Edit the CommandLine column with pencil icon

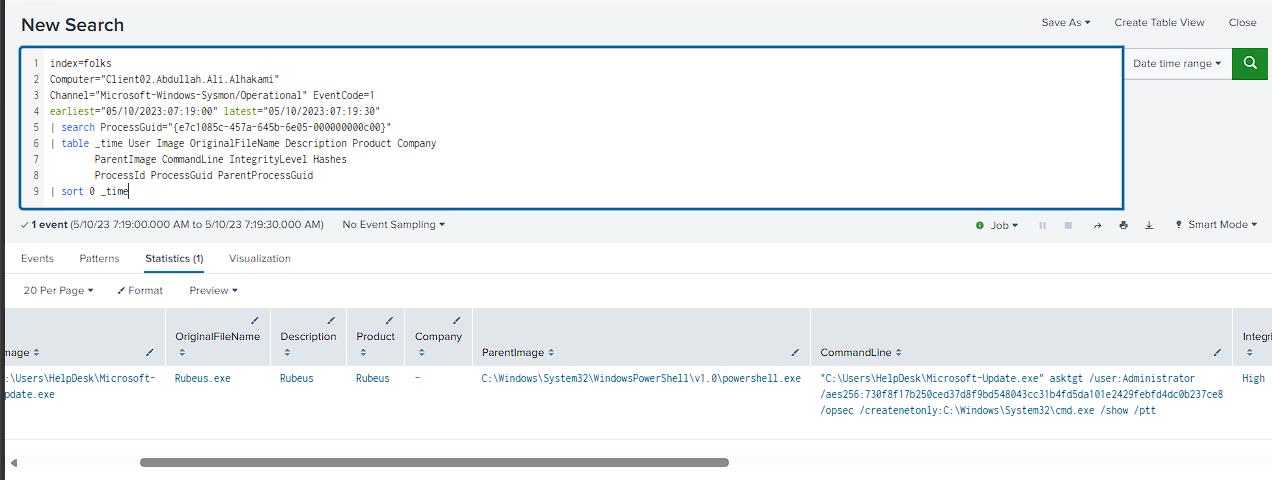coord(1217,353)
